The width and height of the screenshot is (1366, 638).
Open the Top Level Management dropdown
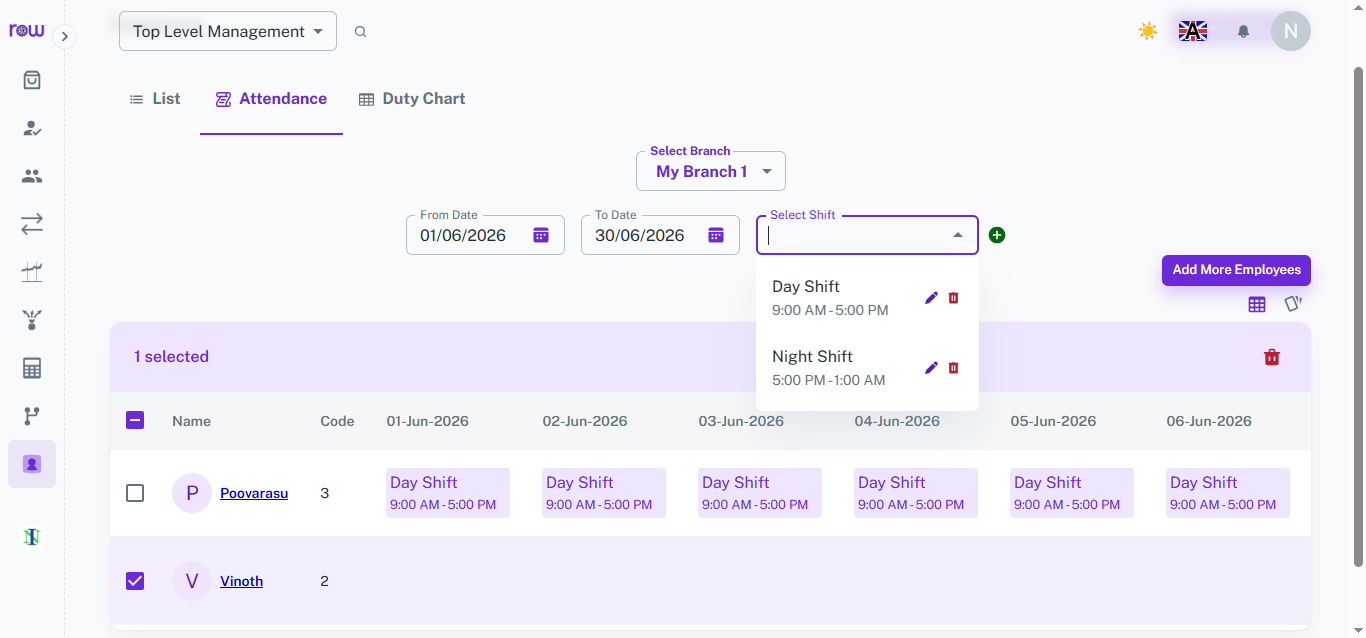228,31
